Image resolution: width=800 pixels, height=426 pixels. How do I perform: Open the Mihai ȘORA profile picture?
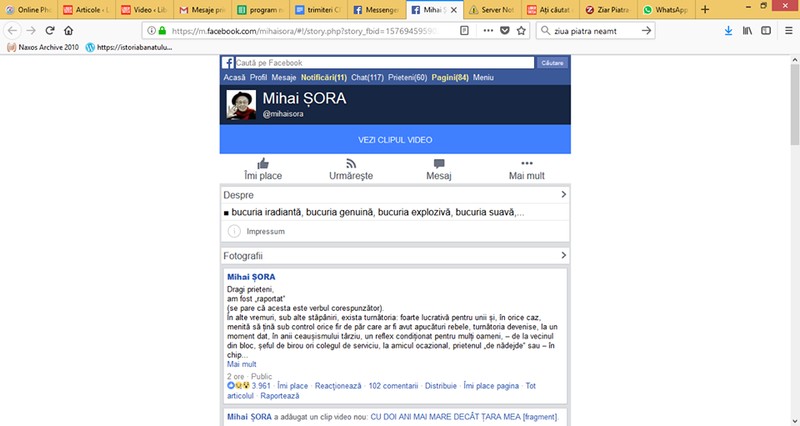pyautogui.click(x=241, y=105)
